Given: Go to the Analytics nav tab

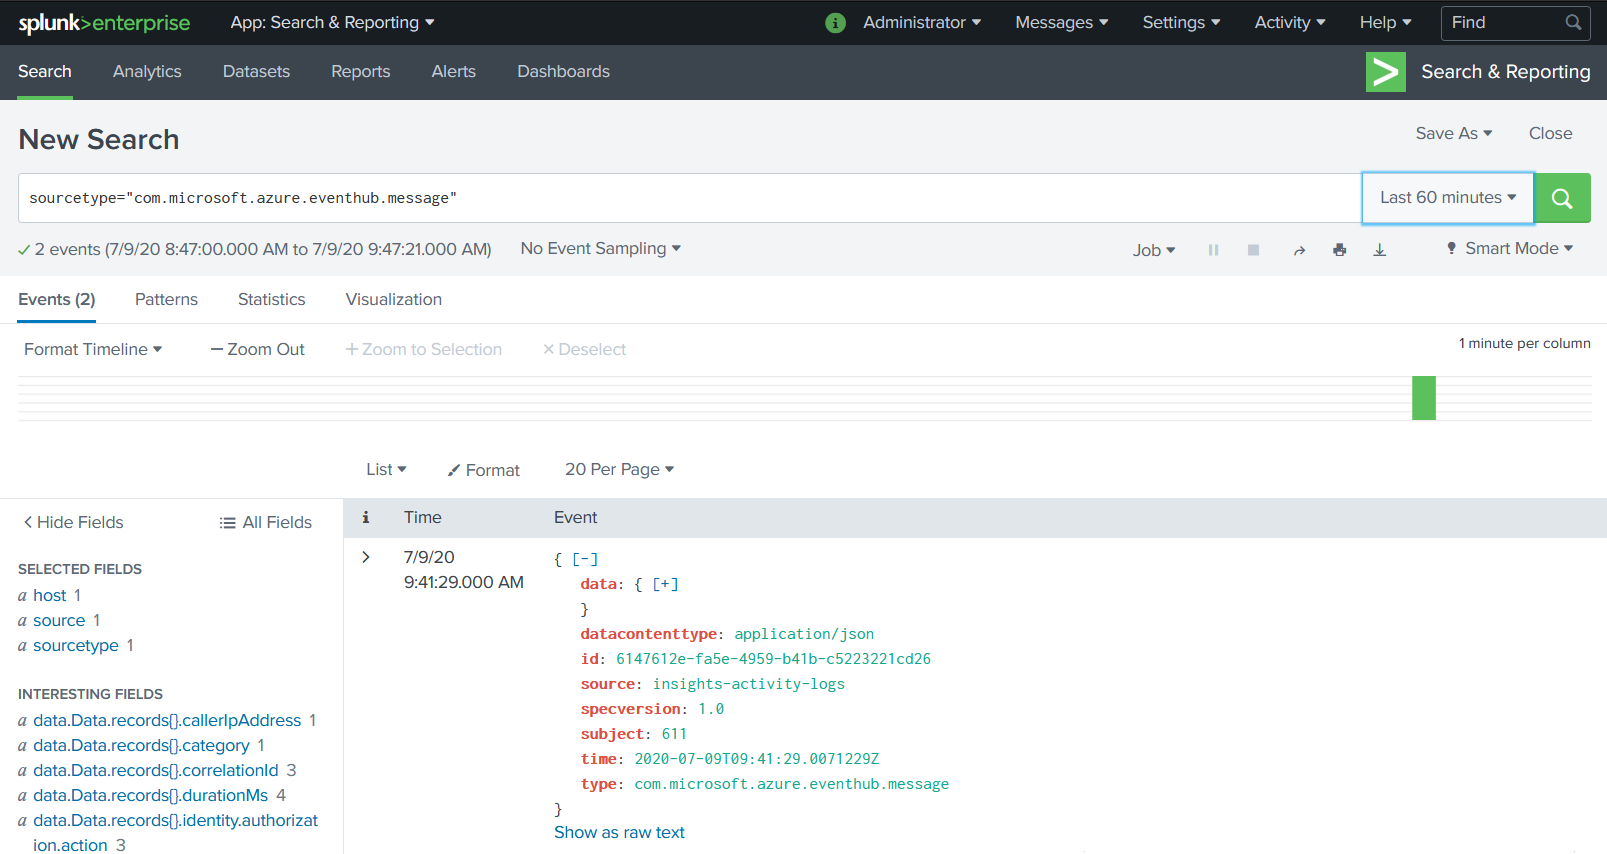Looking at the screenshot, I should click(x=147, y=72).
